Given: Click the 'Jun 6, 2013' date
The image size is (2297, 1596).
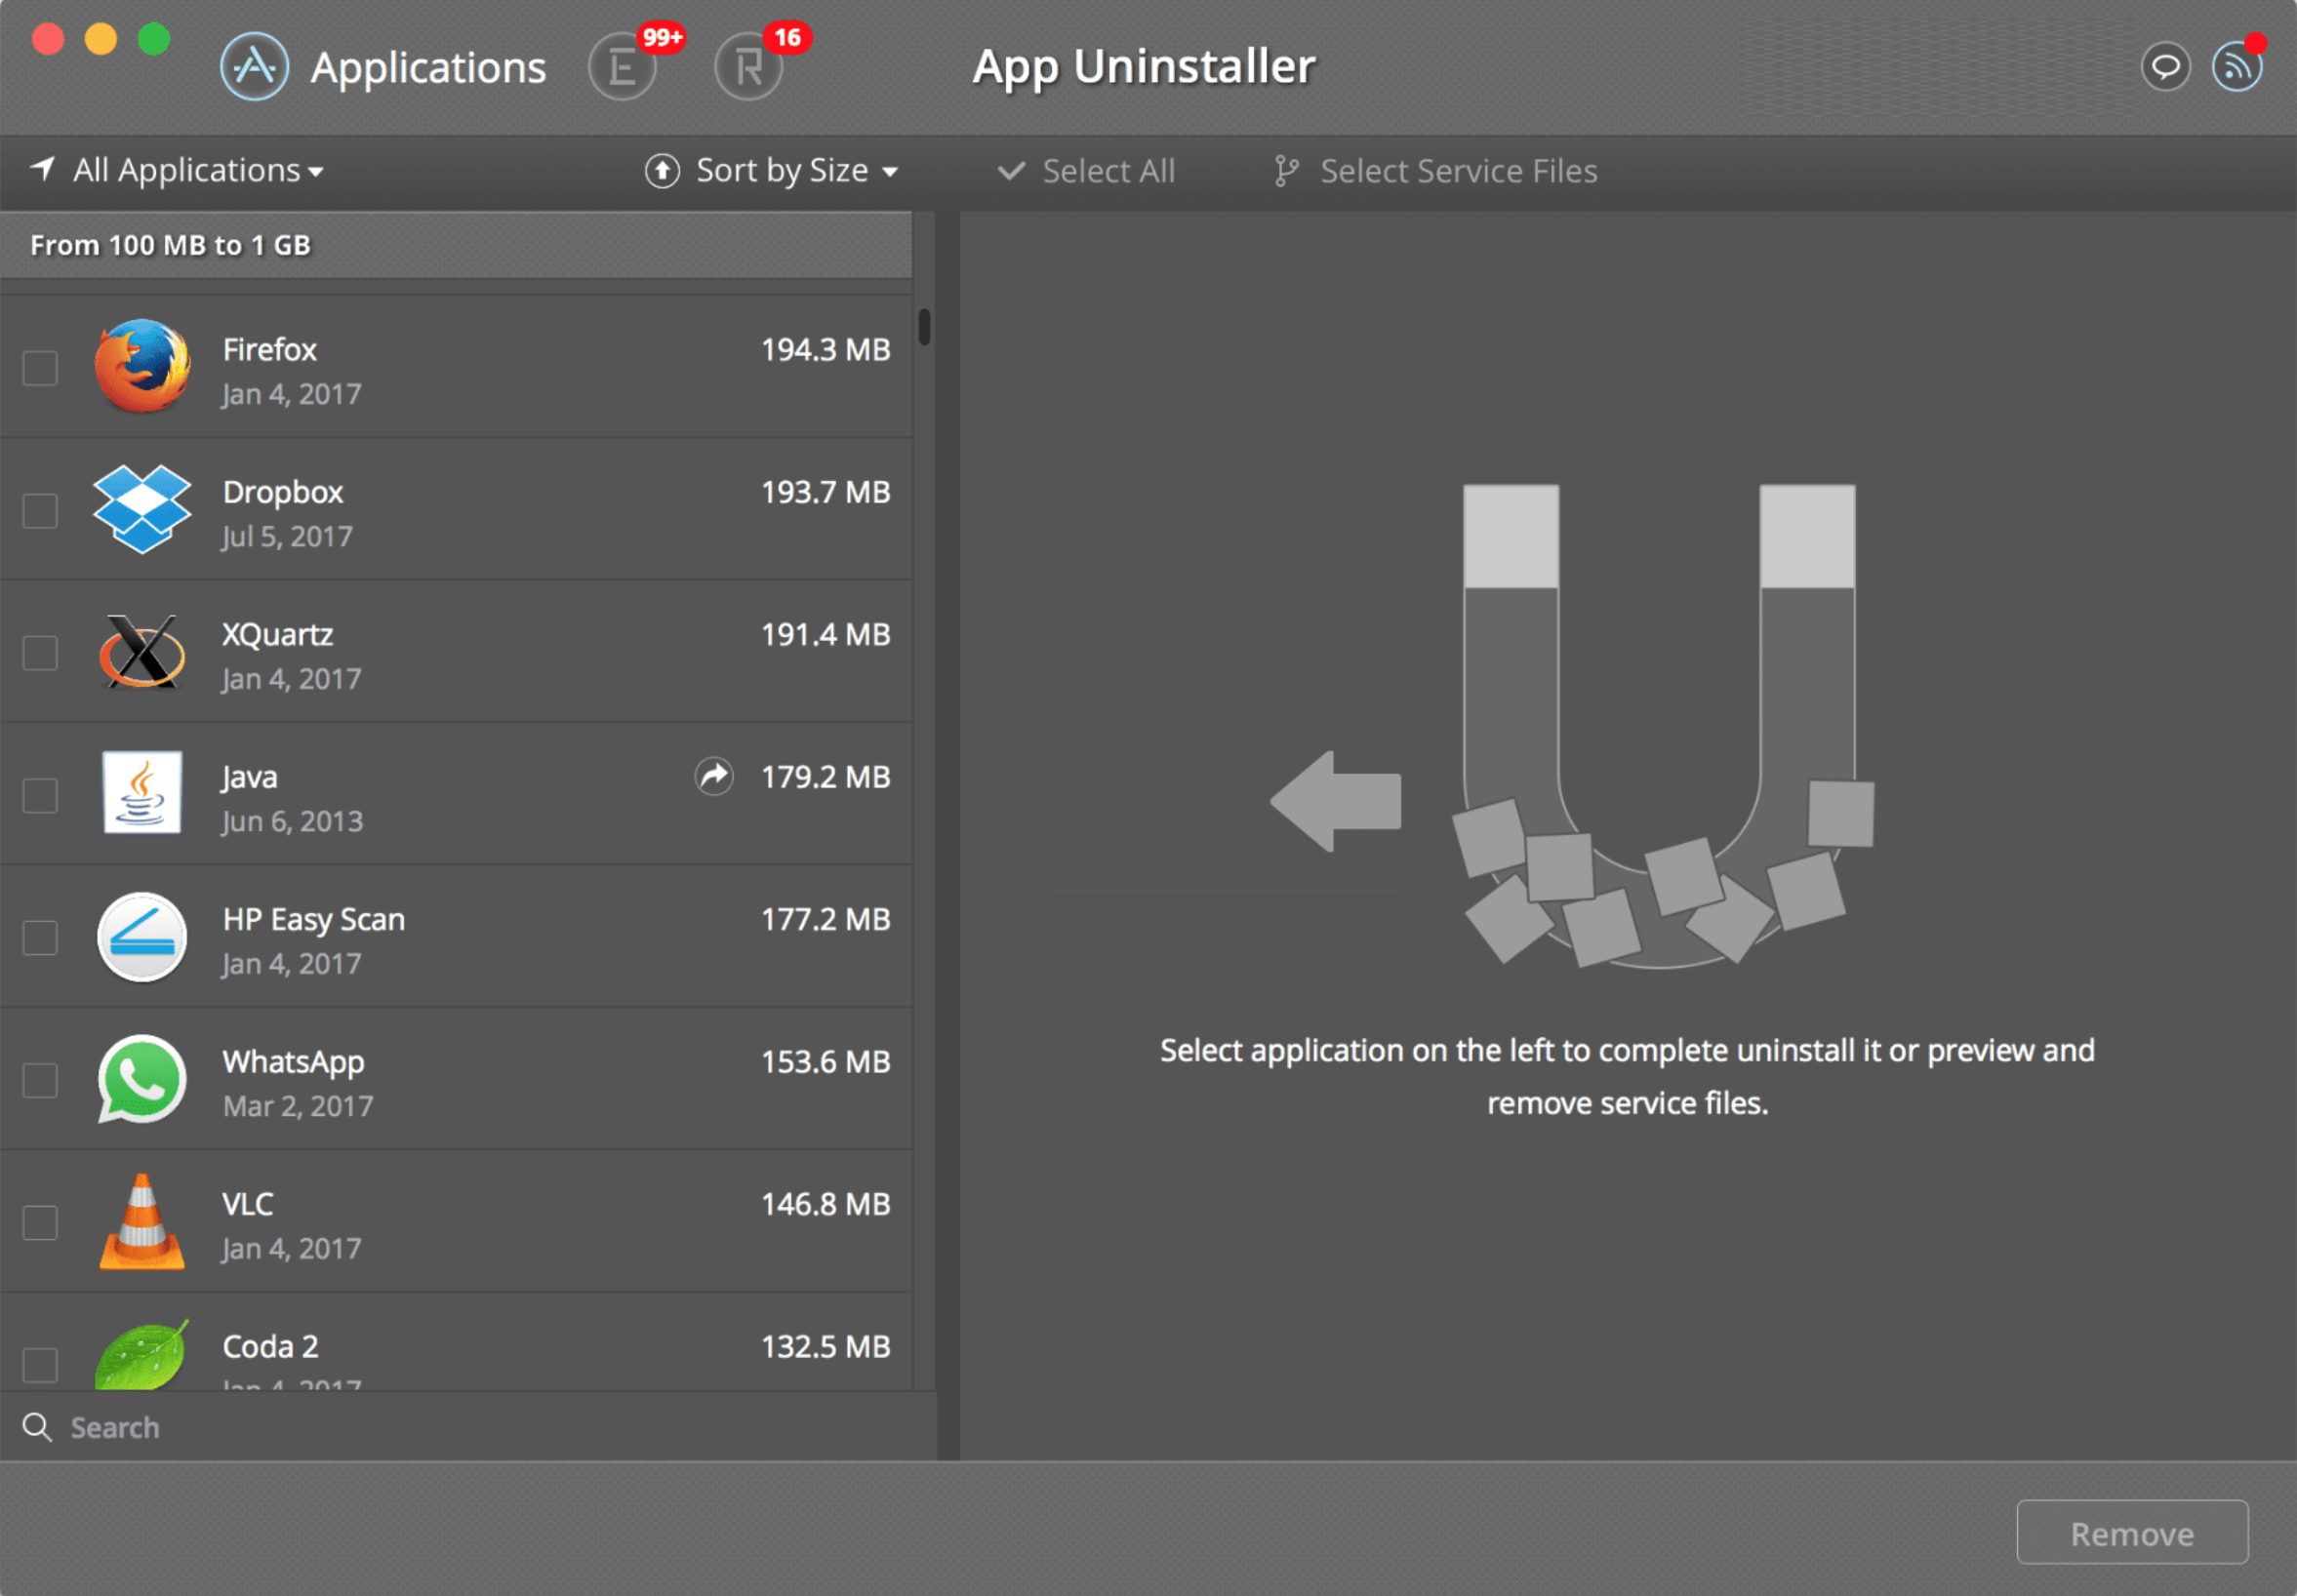Looking at the screenshot, I should click(292, 822).
